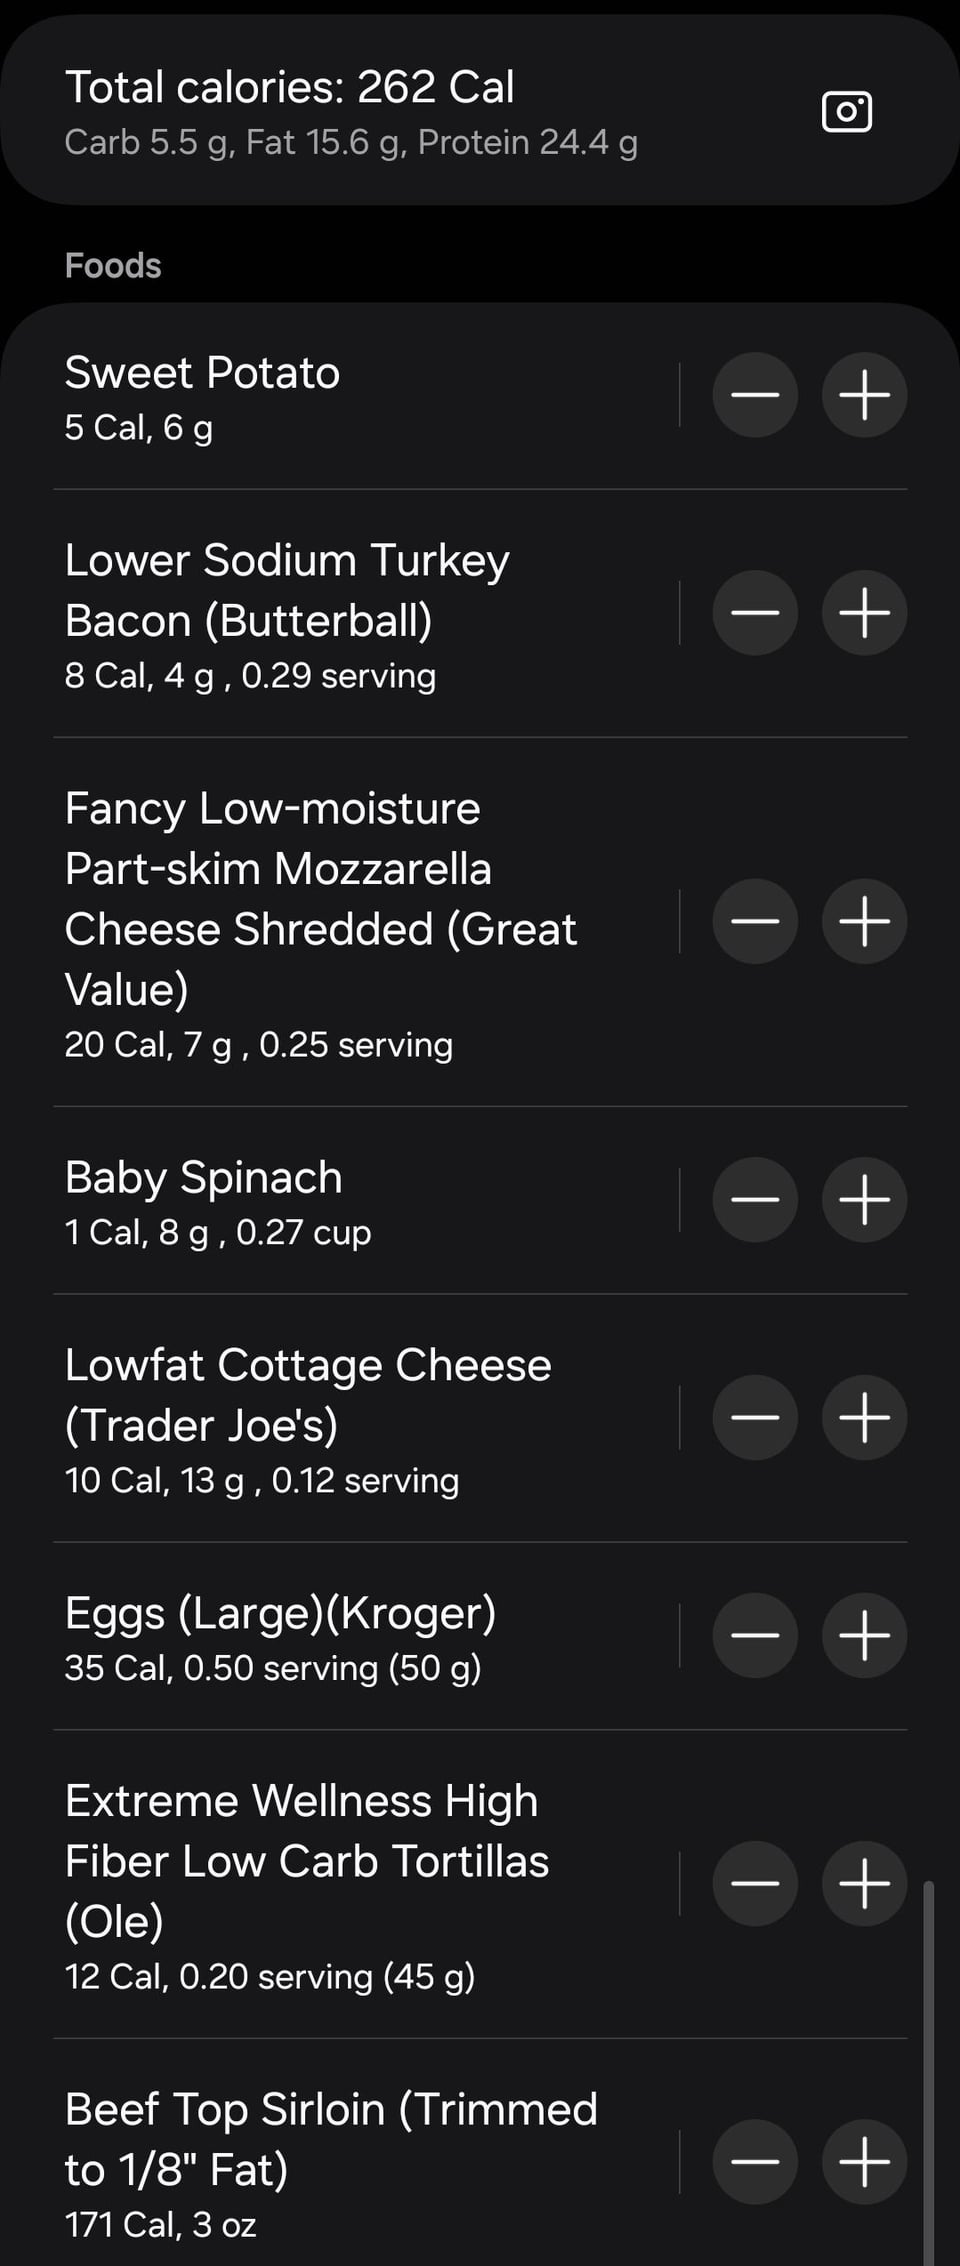960x2266 pixels.
Task: Reduce Lower Sodium Turkey Bacon amount
Action: 755,612
